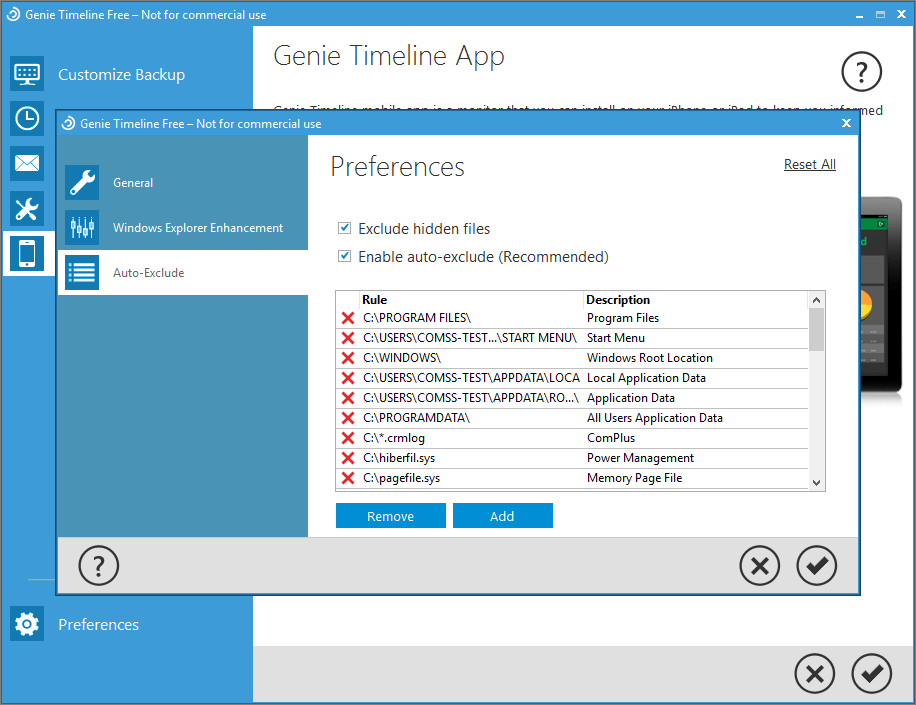Click red X beside C:\*.crmlog rule
This screenshot has height=705, width=916.
(348, 438)
